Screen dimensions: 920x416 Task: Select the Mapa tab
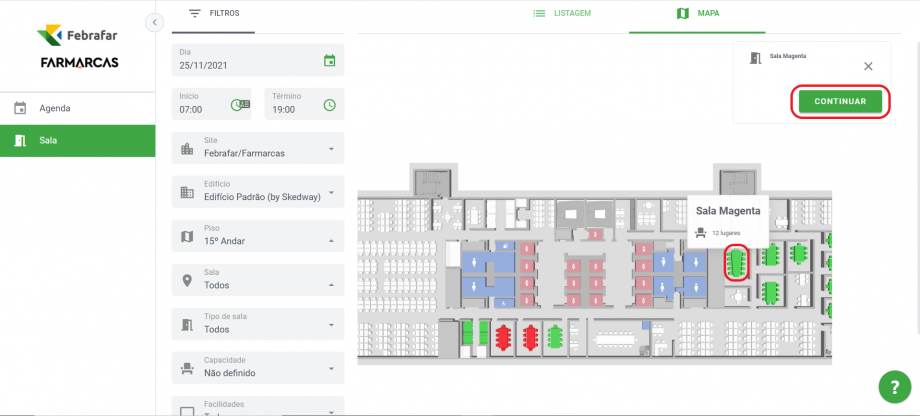pos(699,14)
